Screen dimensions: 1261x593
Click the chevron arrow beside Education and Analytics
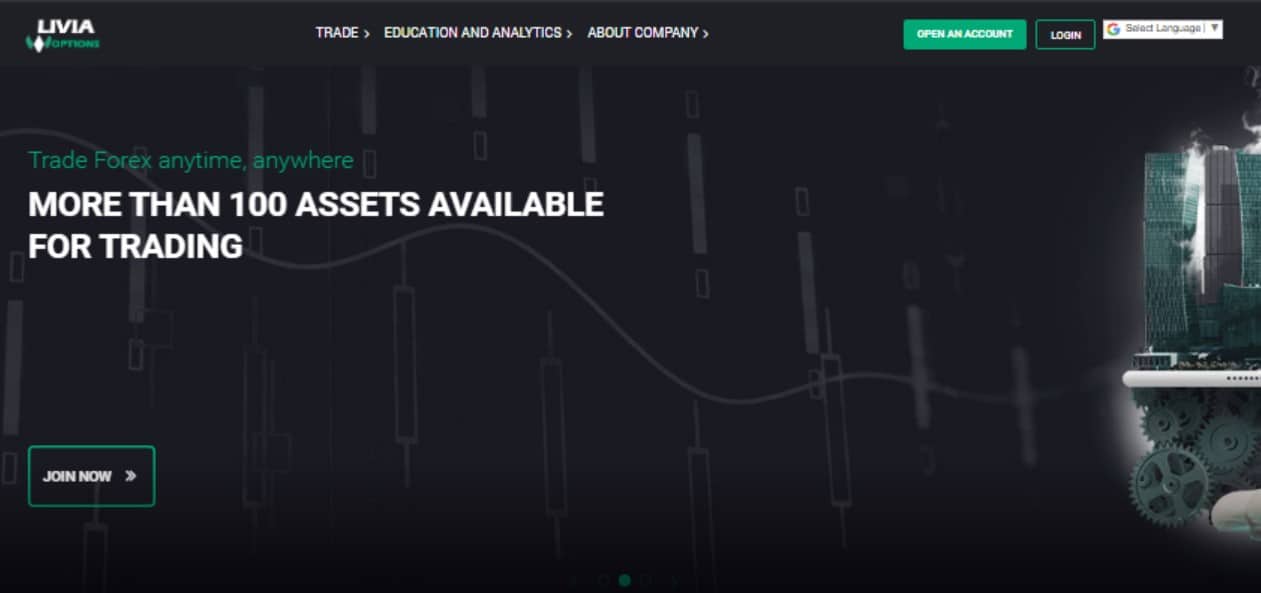point(569,34)
